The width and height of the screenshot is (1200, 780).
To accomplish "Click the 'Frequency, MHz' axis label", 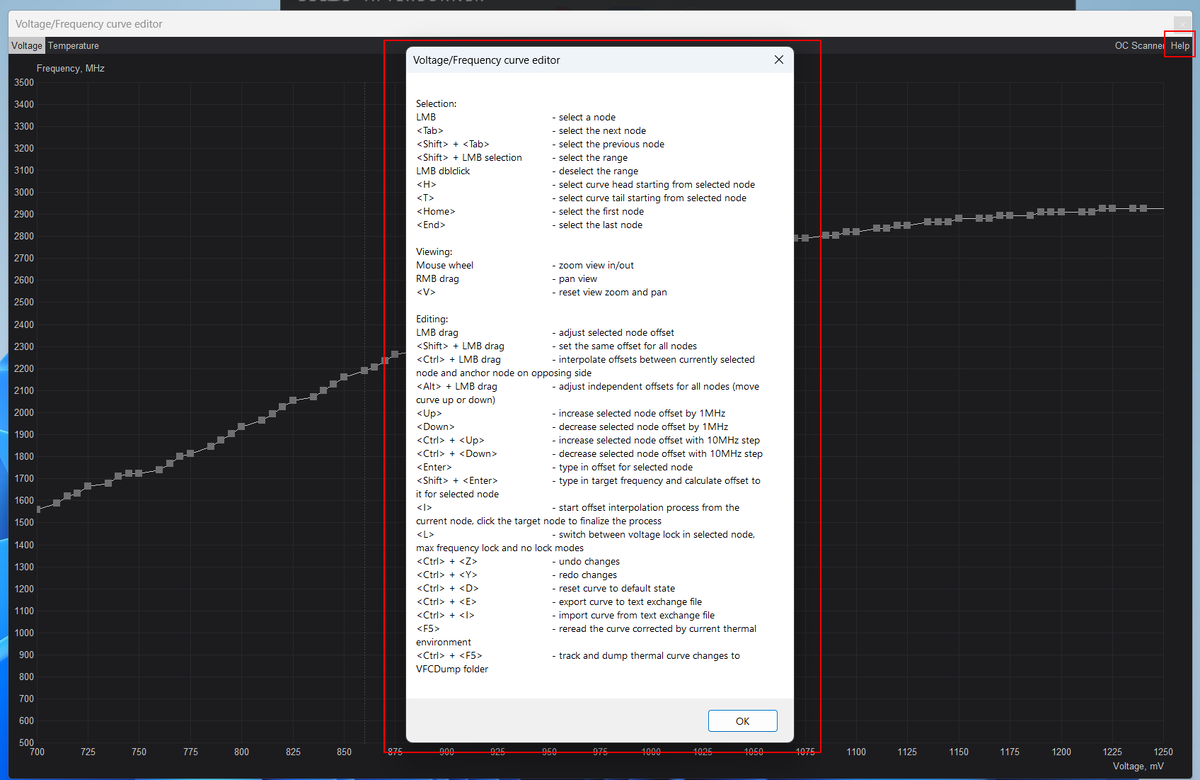I will (x=71, y=69).
